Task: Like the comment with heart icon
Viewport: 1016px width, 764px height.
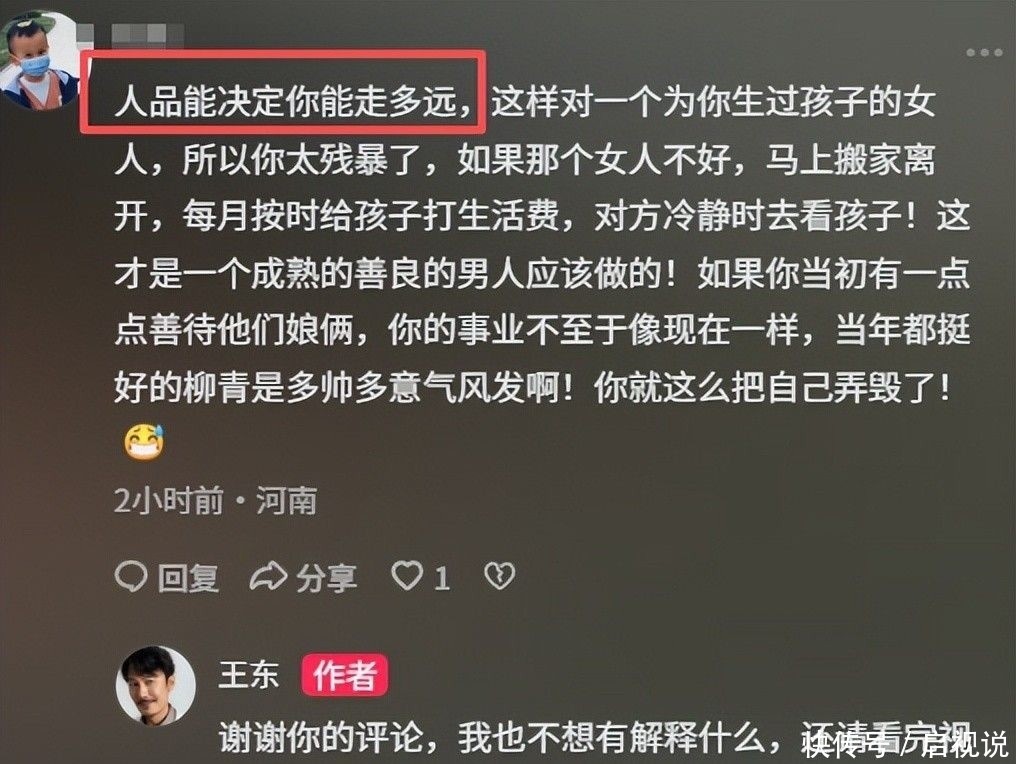Action: [x=408, y=575]
